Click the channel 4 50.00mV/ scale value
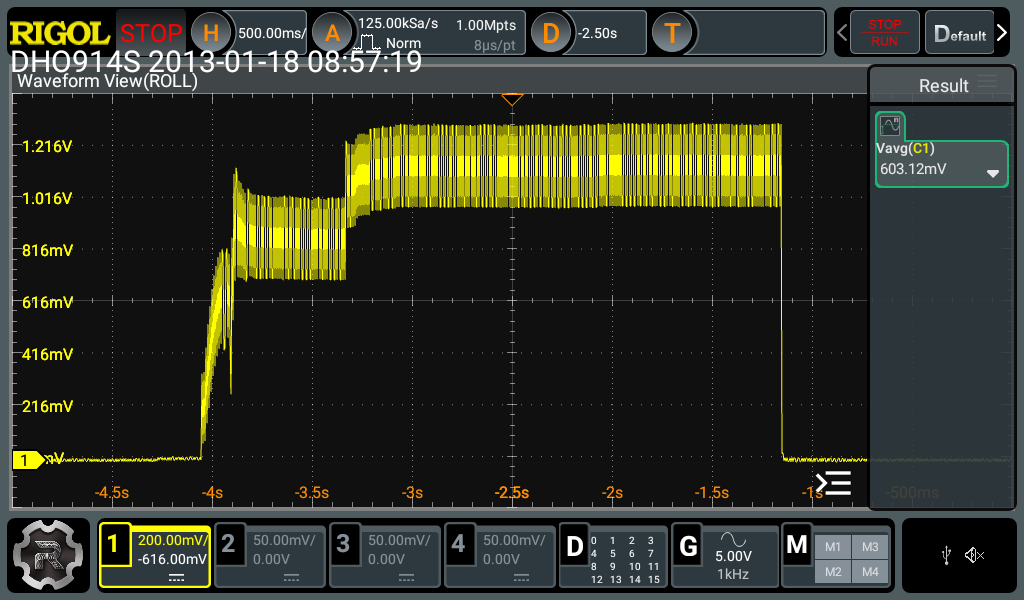Screen dimensions: 1024x600 click(x=514, y=541)
